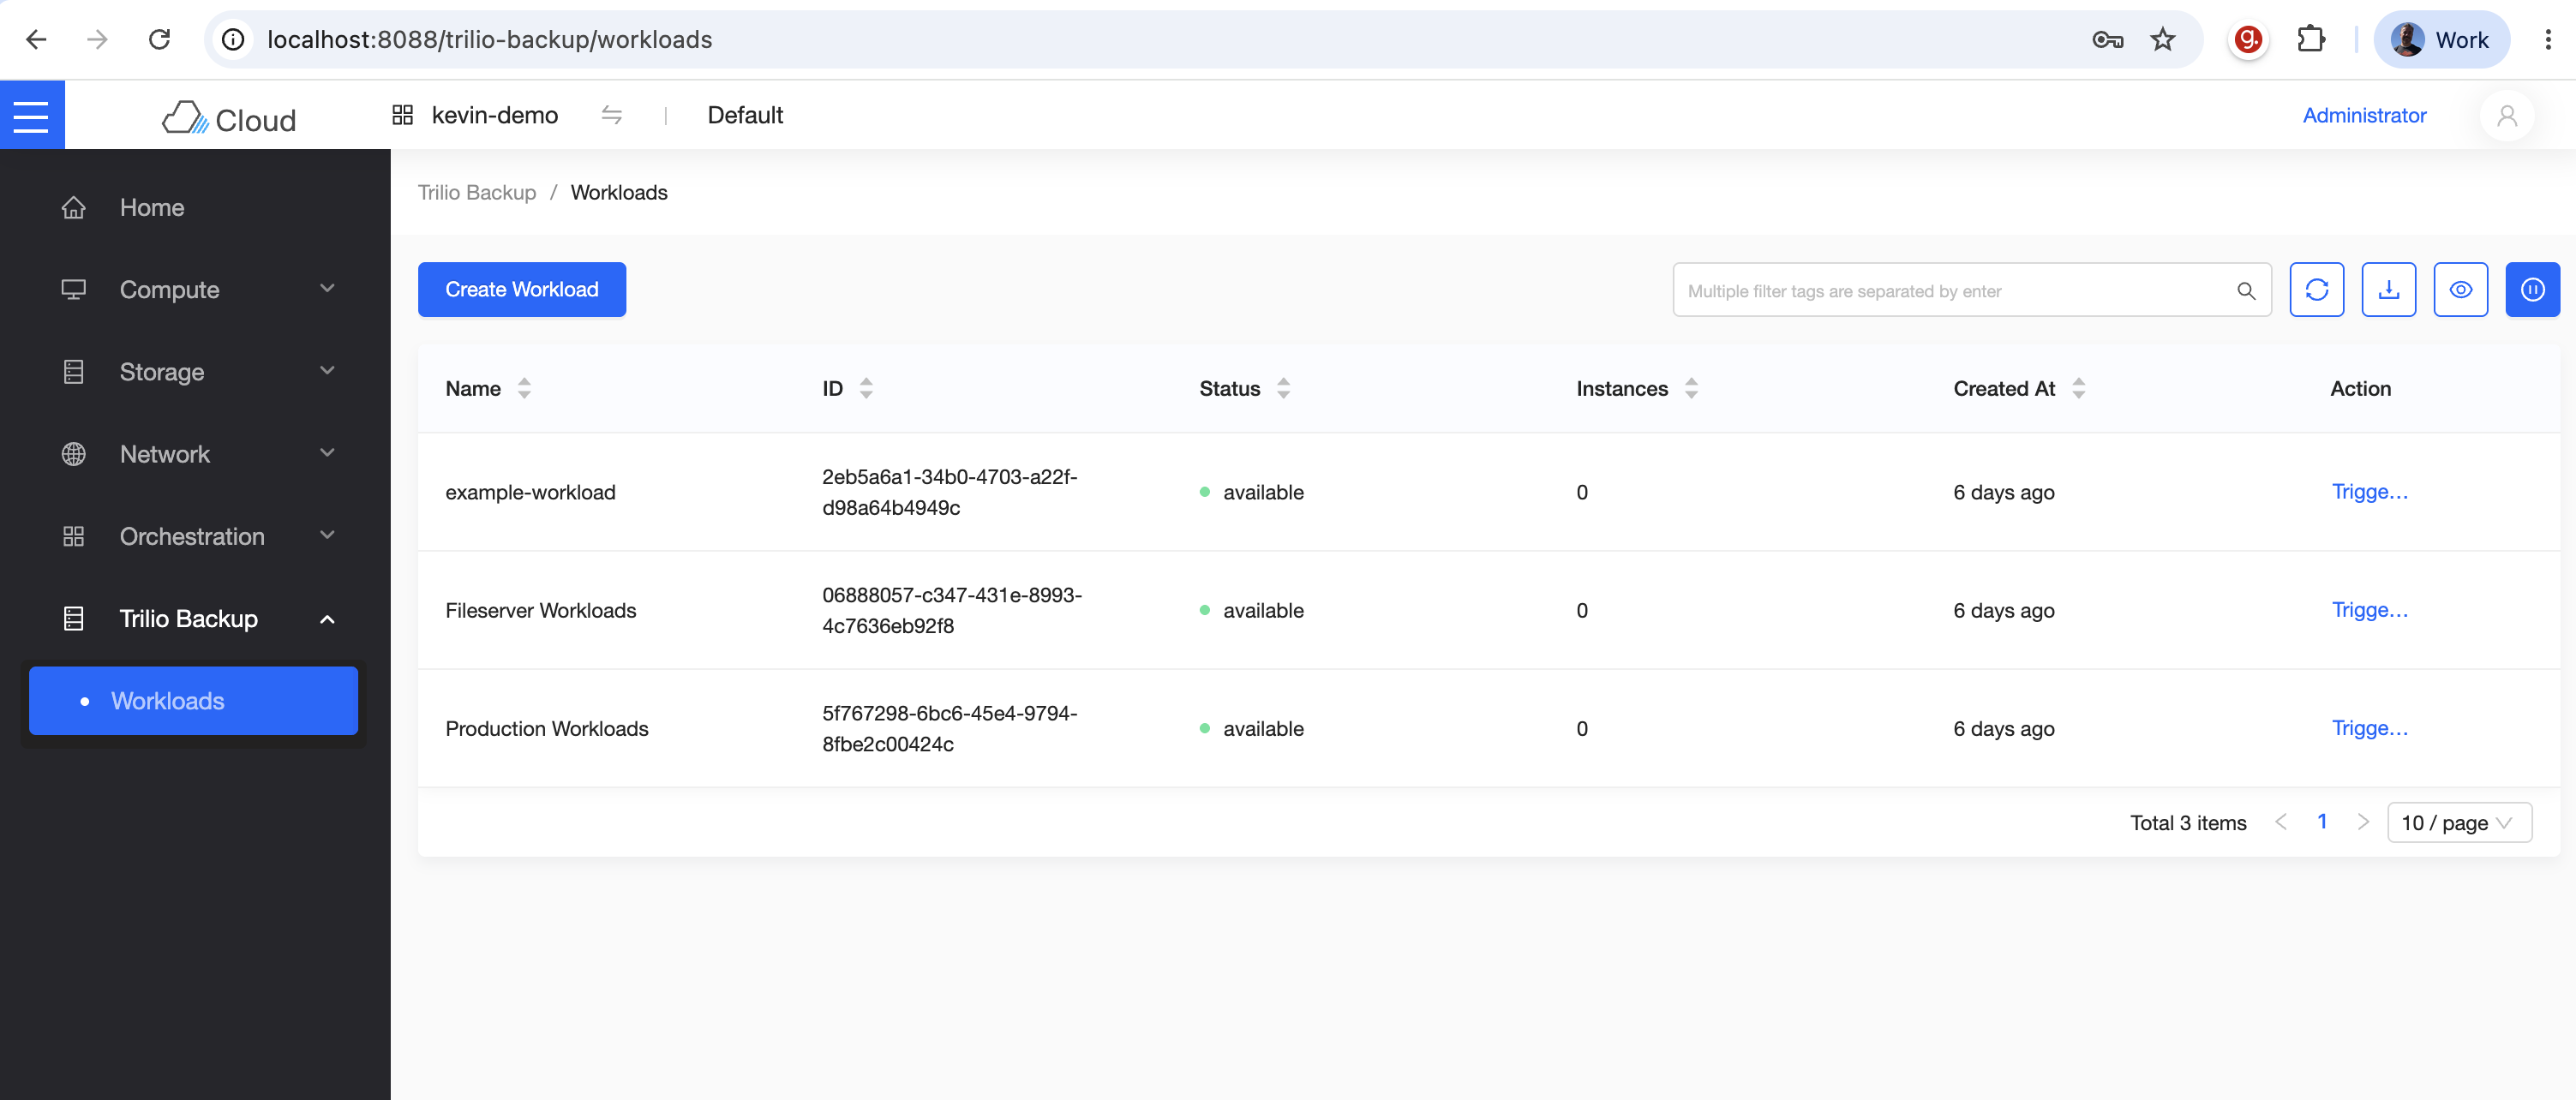Open the Chrome three-dot menu

pos(2547,39)
